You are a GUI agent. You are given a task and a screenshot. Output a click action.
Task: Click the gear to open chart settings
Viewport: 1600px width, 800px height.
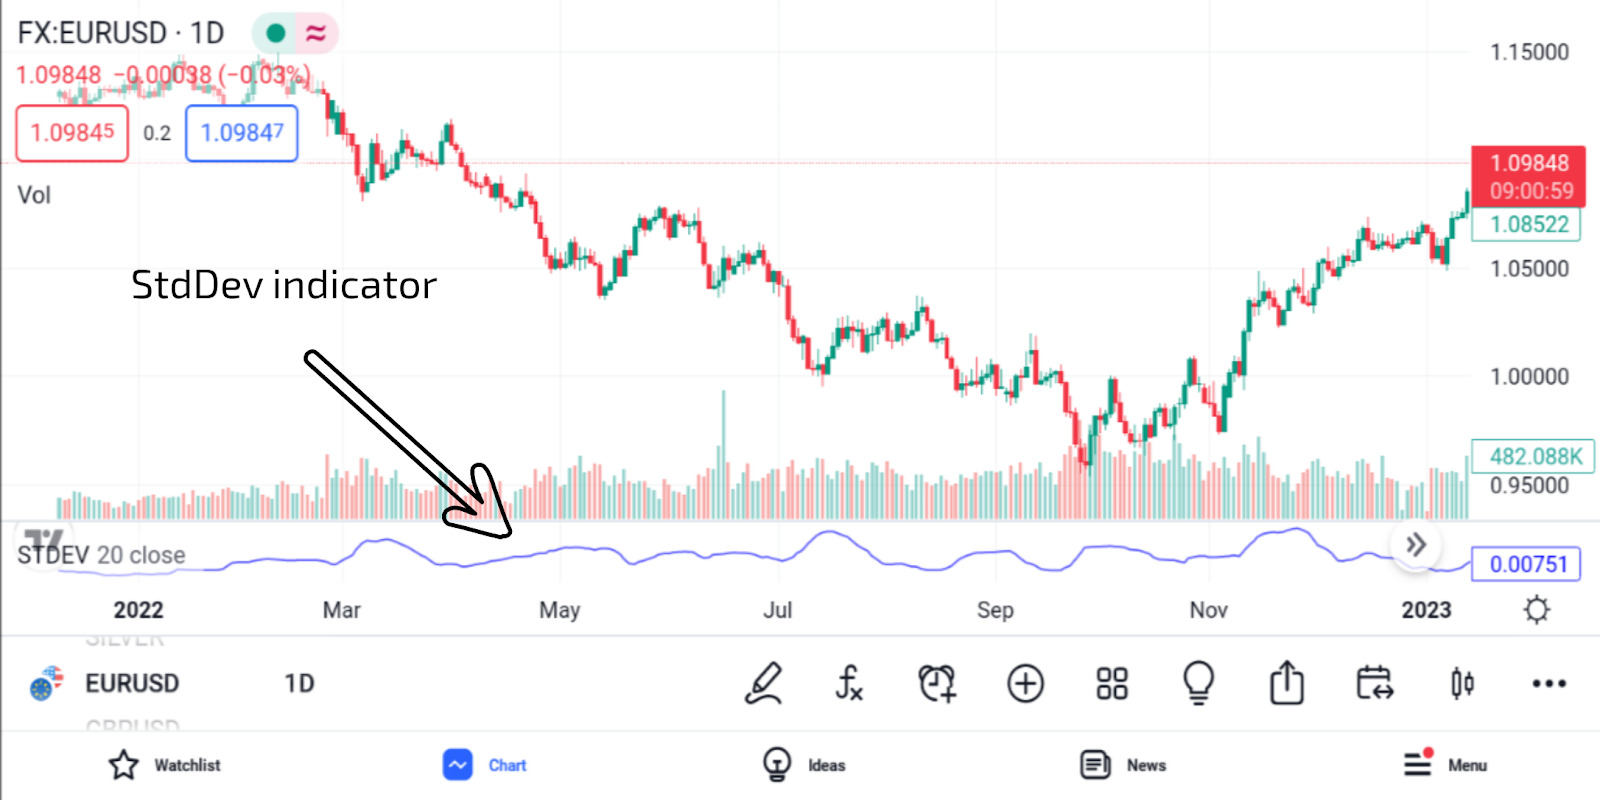coord(1537,609)
